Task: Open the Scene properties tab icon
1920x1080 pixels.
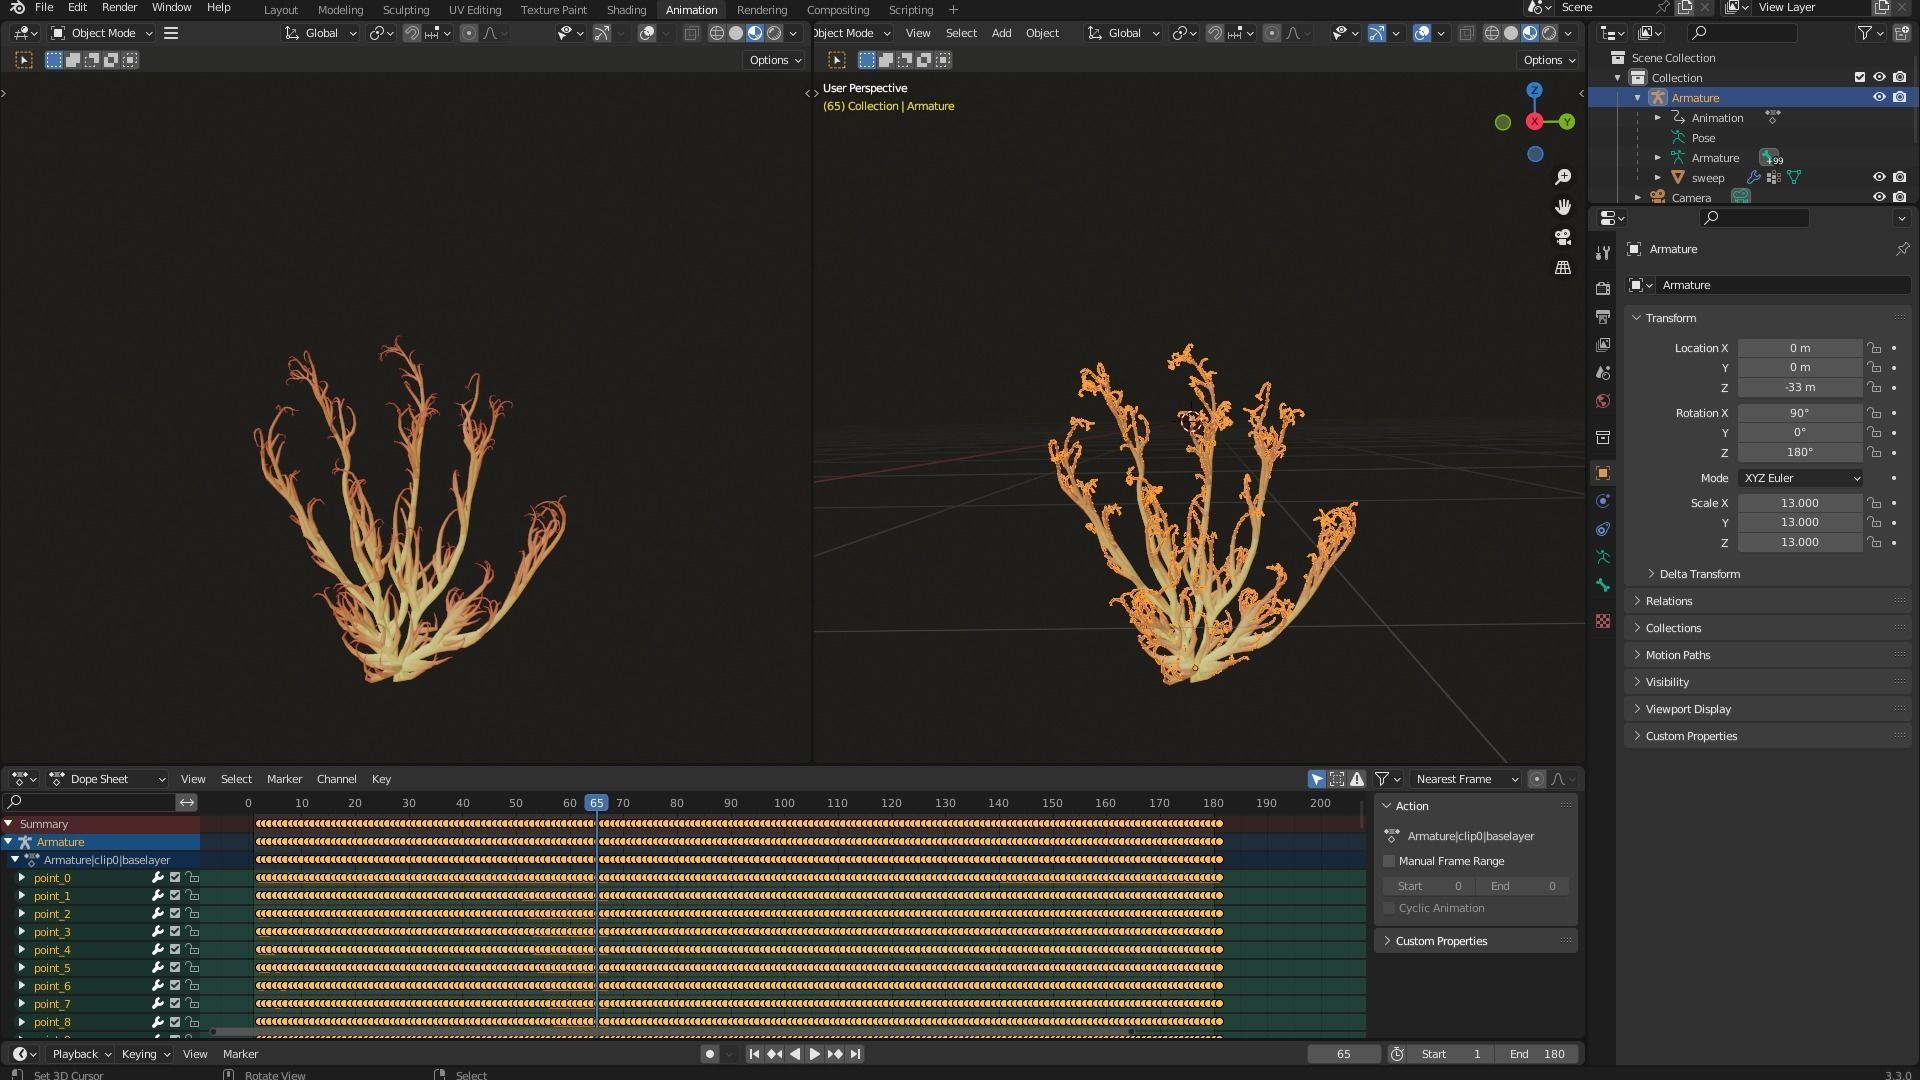Action: pos(1603,373)
